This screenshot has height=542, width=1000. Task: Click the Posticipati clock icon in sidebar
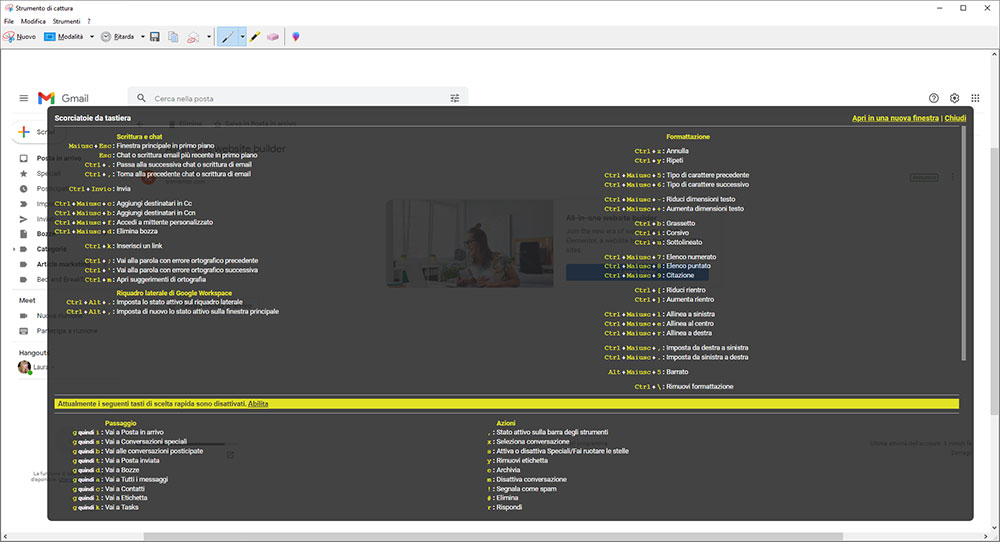(24, 189)
